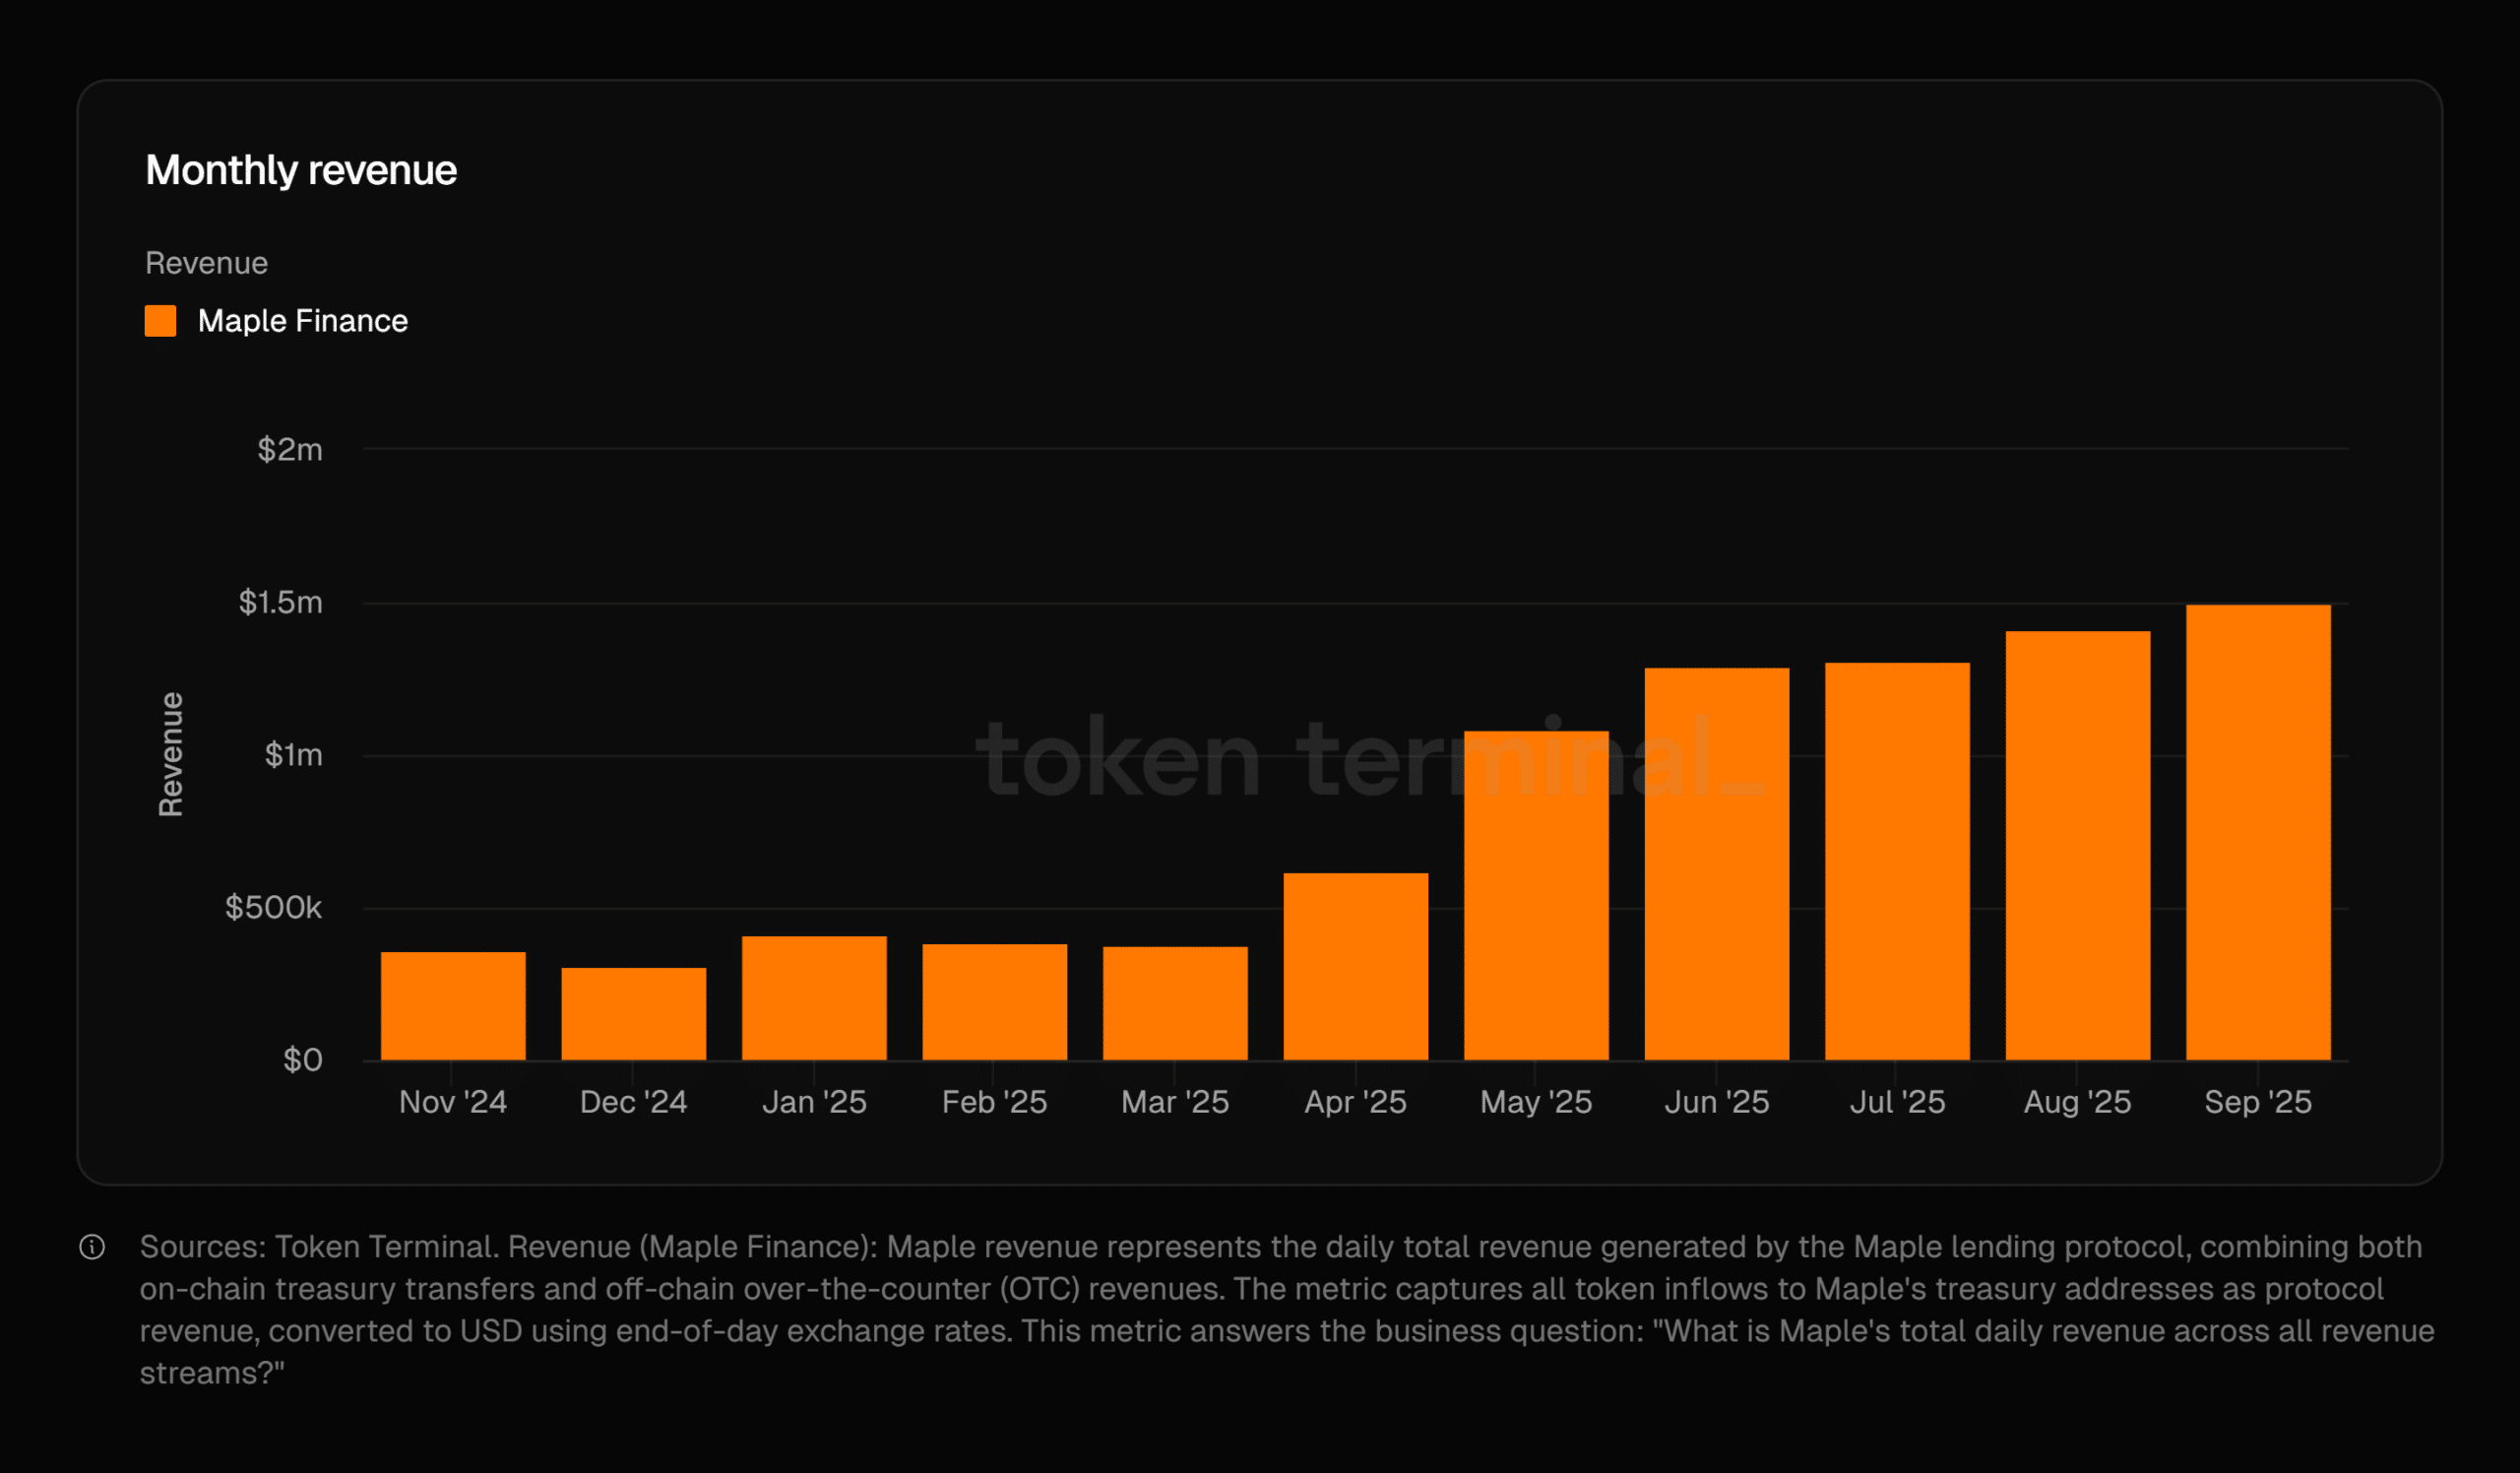Click the Nov '24 revenue bar
This screenshot has height=1473, width=2520.
(453, 1006)
